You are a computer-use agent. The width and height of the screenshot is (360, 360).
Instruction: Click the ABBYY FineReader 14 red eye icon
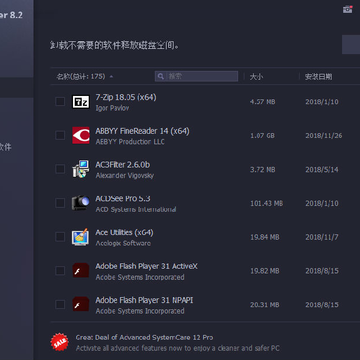pyautogui.click(x=81, y=135)
